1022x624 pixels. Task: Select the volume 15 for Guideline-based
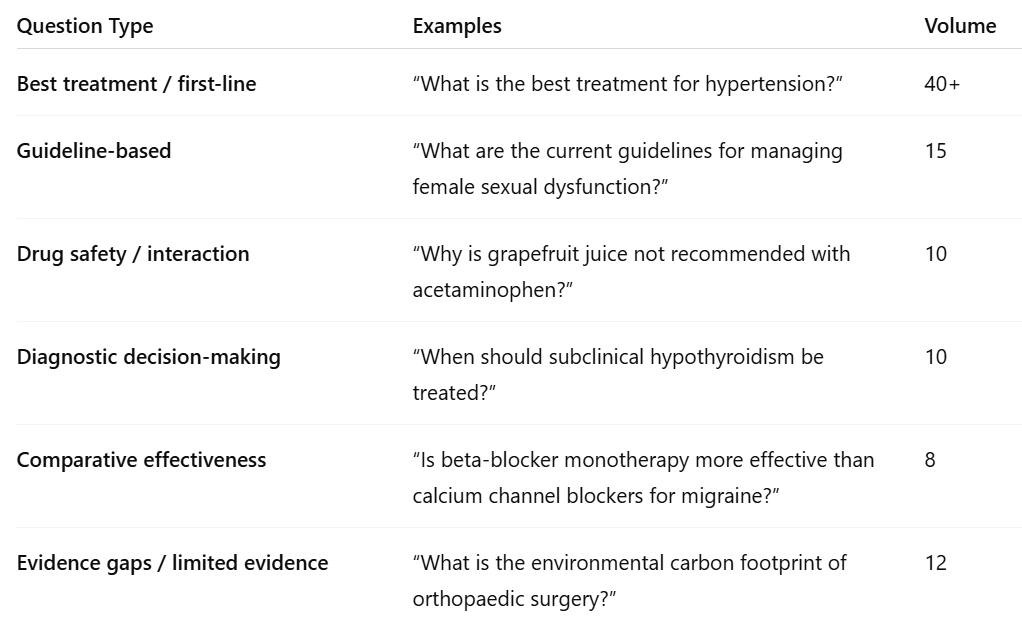(x=936, y=151)
